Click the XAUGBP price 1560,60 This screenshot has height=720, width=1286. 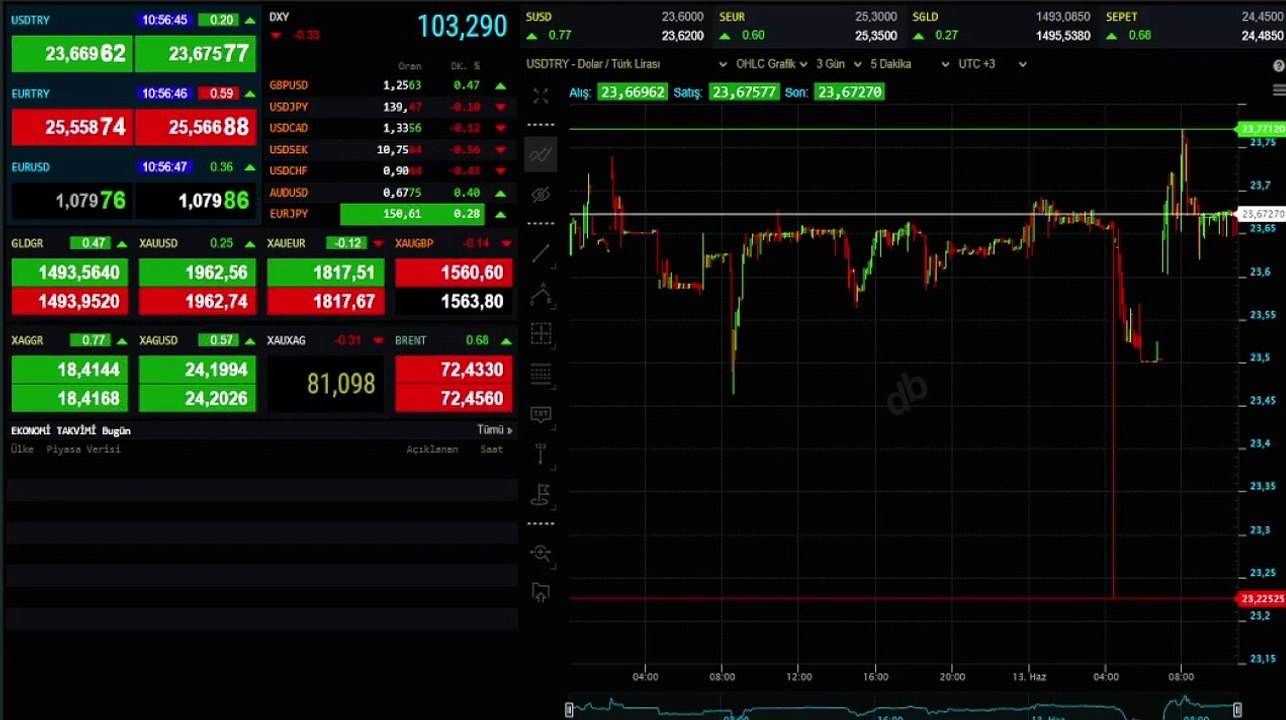tap(454, 272)
